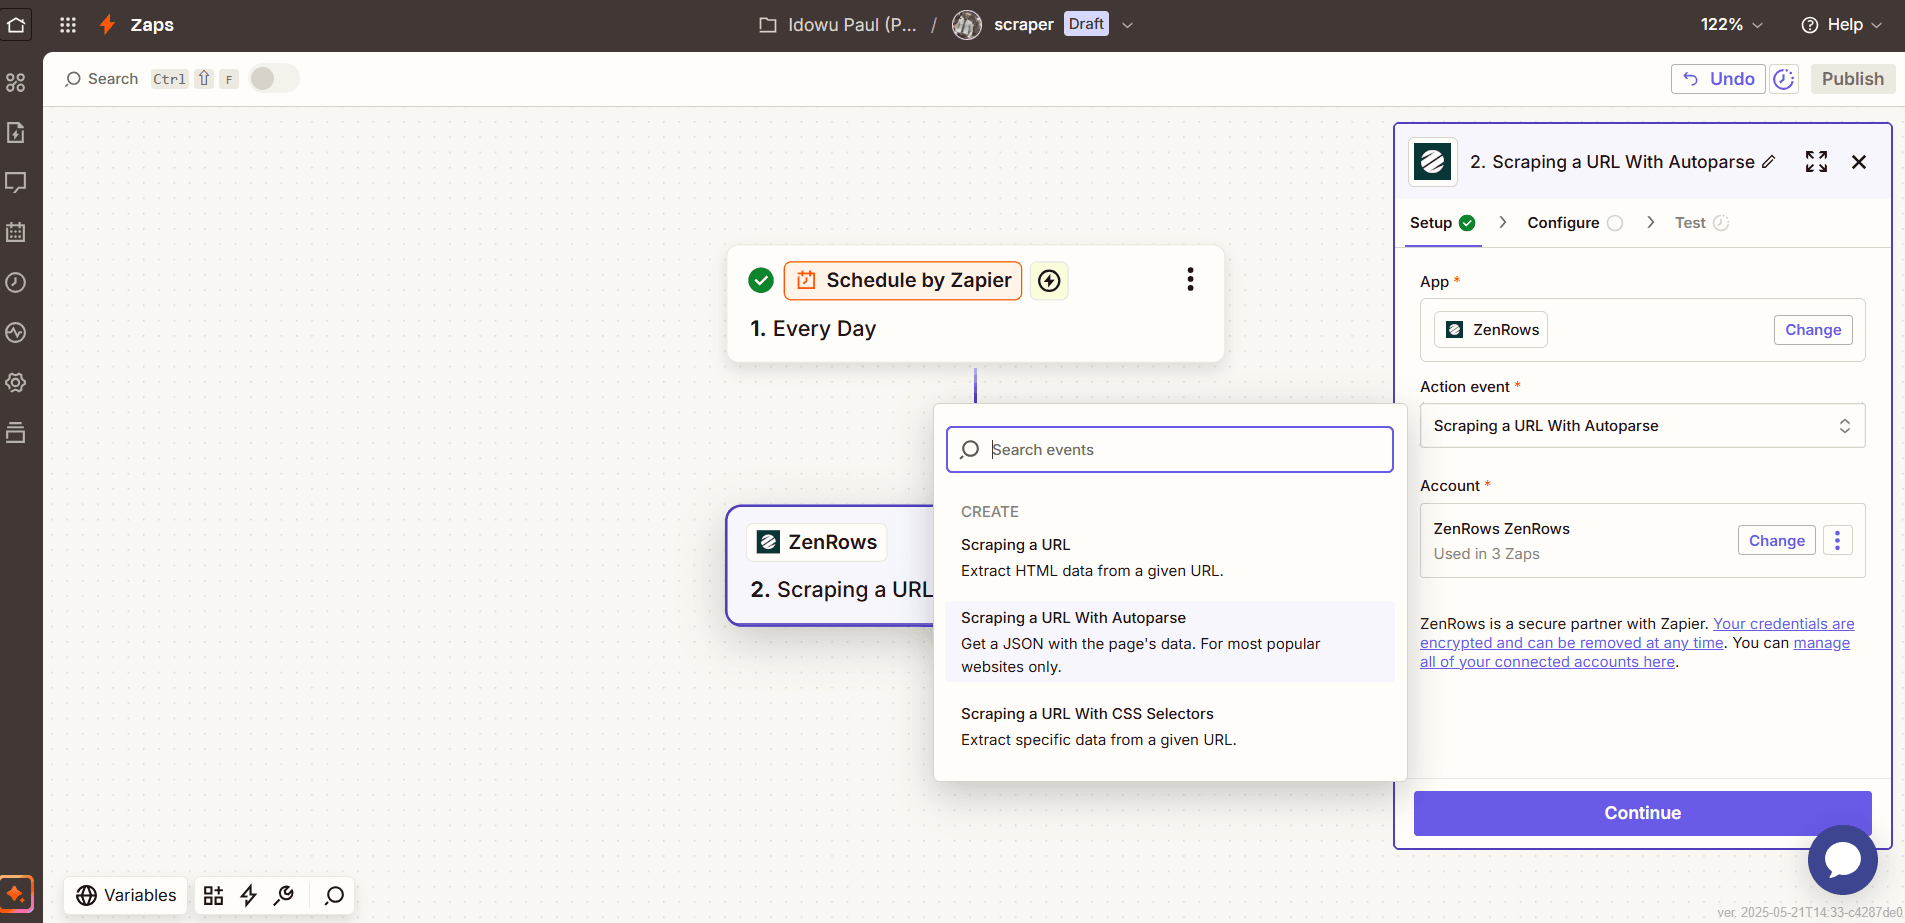Select the Scraping a URL event

(1169, 558)
